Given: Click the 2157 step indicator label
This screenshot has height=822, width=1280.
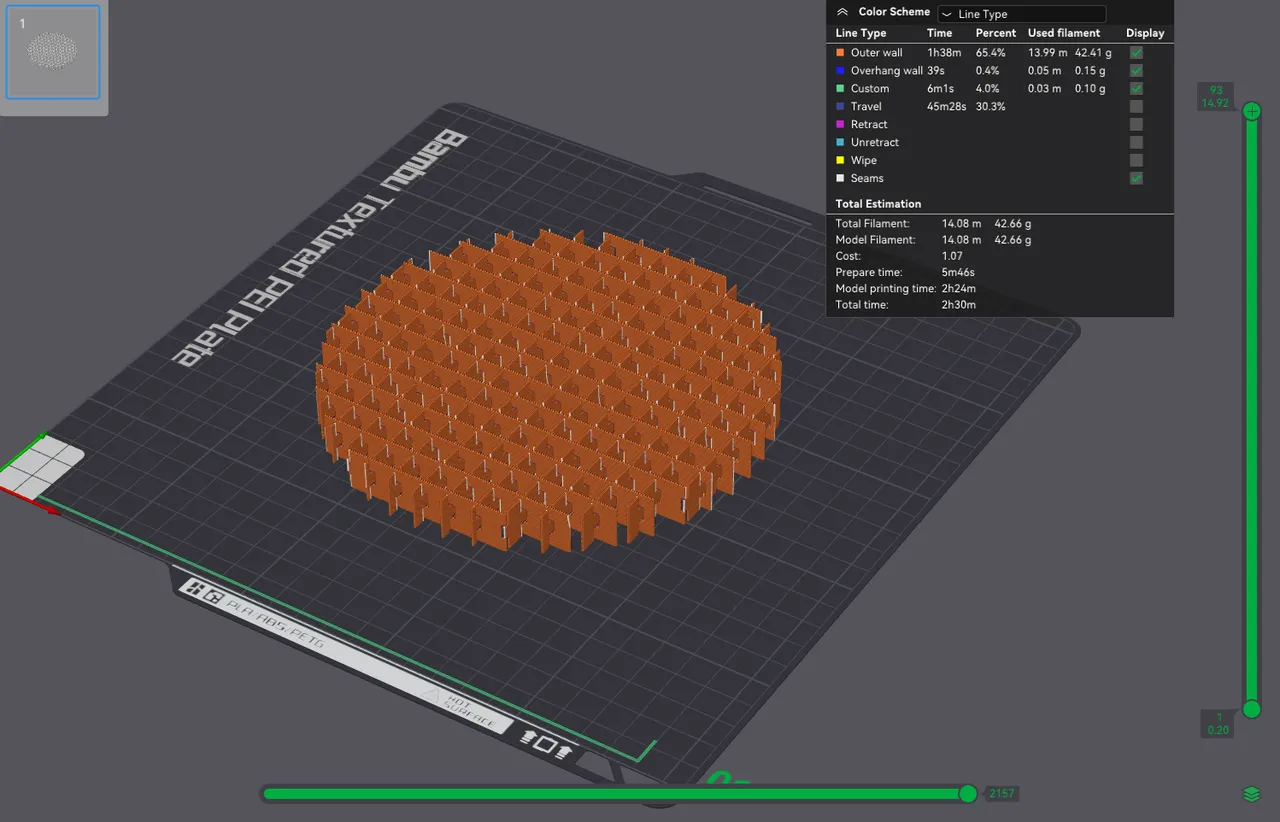Looking at the screenshot, I should click(x=1001, y=793).
